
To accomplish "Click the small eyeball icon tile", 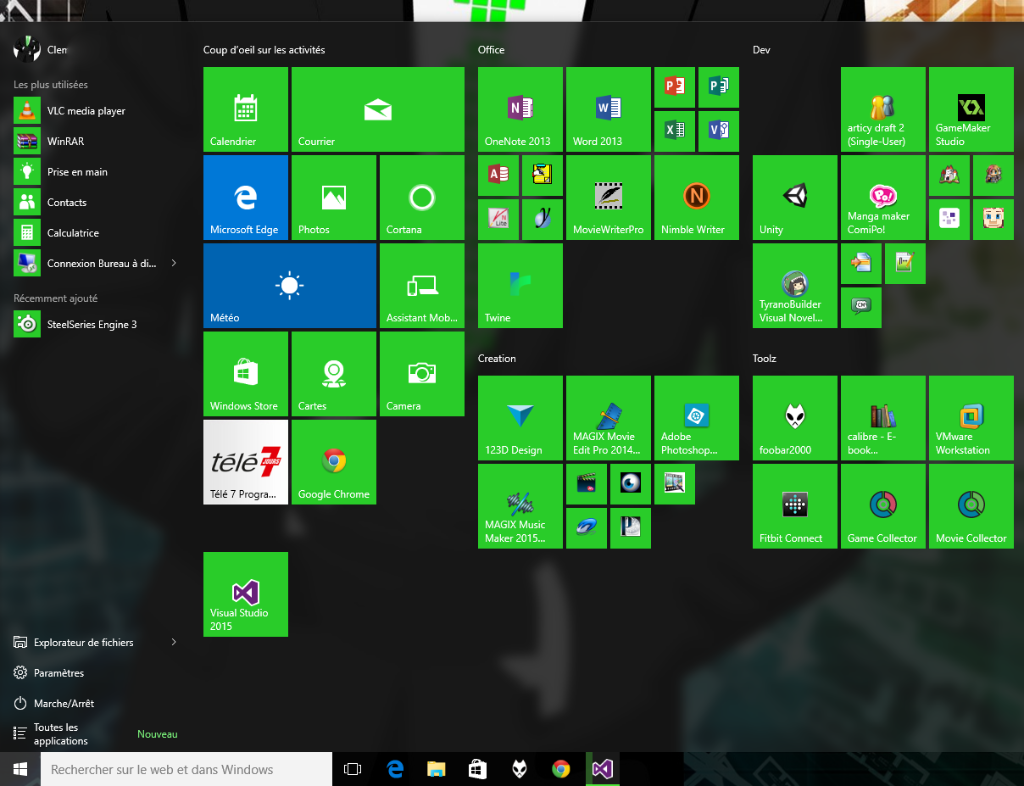I will 630,484.
